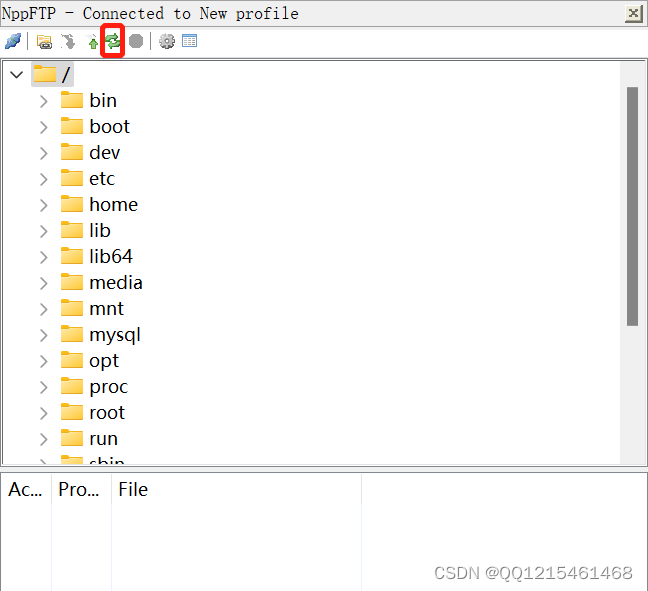Click the run folder icon
Viewport: 648px width, 591px height.
point(72,438)
